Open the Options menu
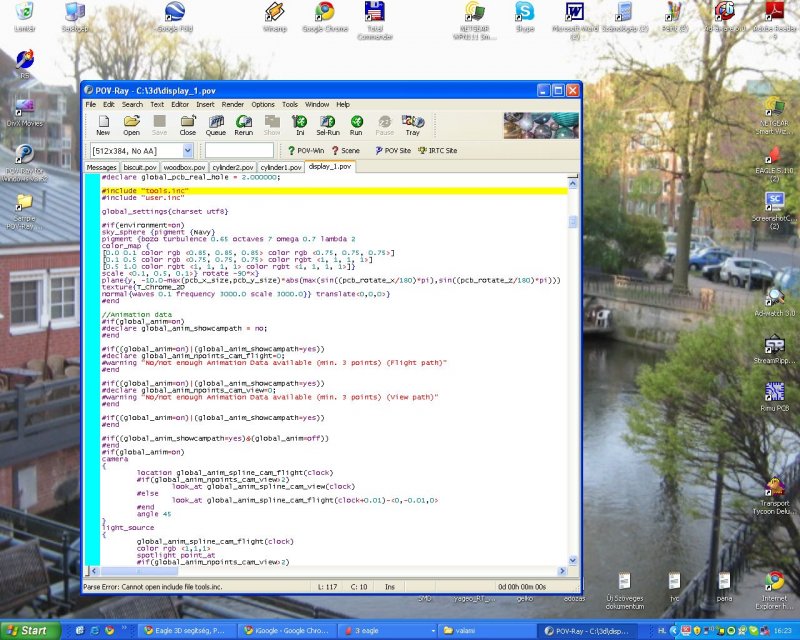The width and height of the screenshot is (800, 640). click(x=263, y=104)
